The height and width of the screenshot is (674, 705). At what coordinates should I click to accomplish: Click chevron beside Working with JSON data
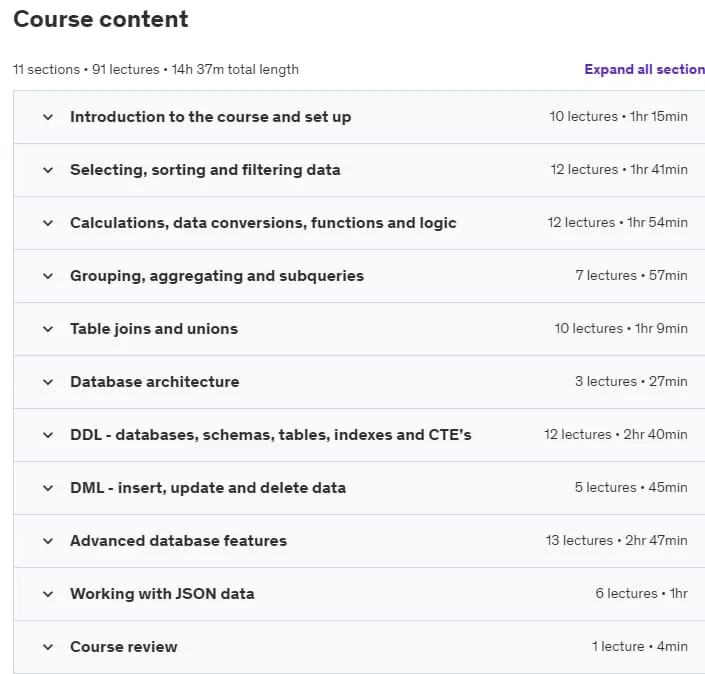click(48, 595)
